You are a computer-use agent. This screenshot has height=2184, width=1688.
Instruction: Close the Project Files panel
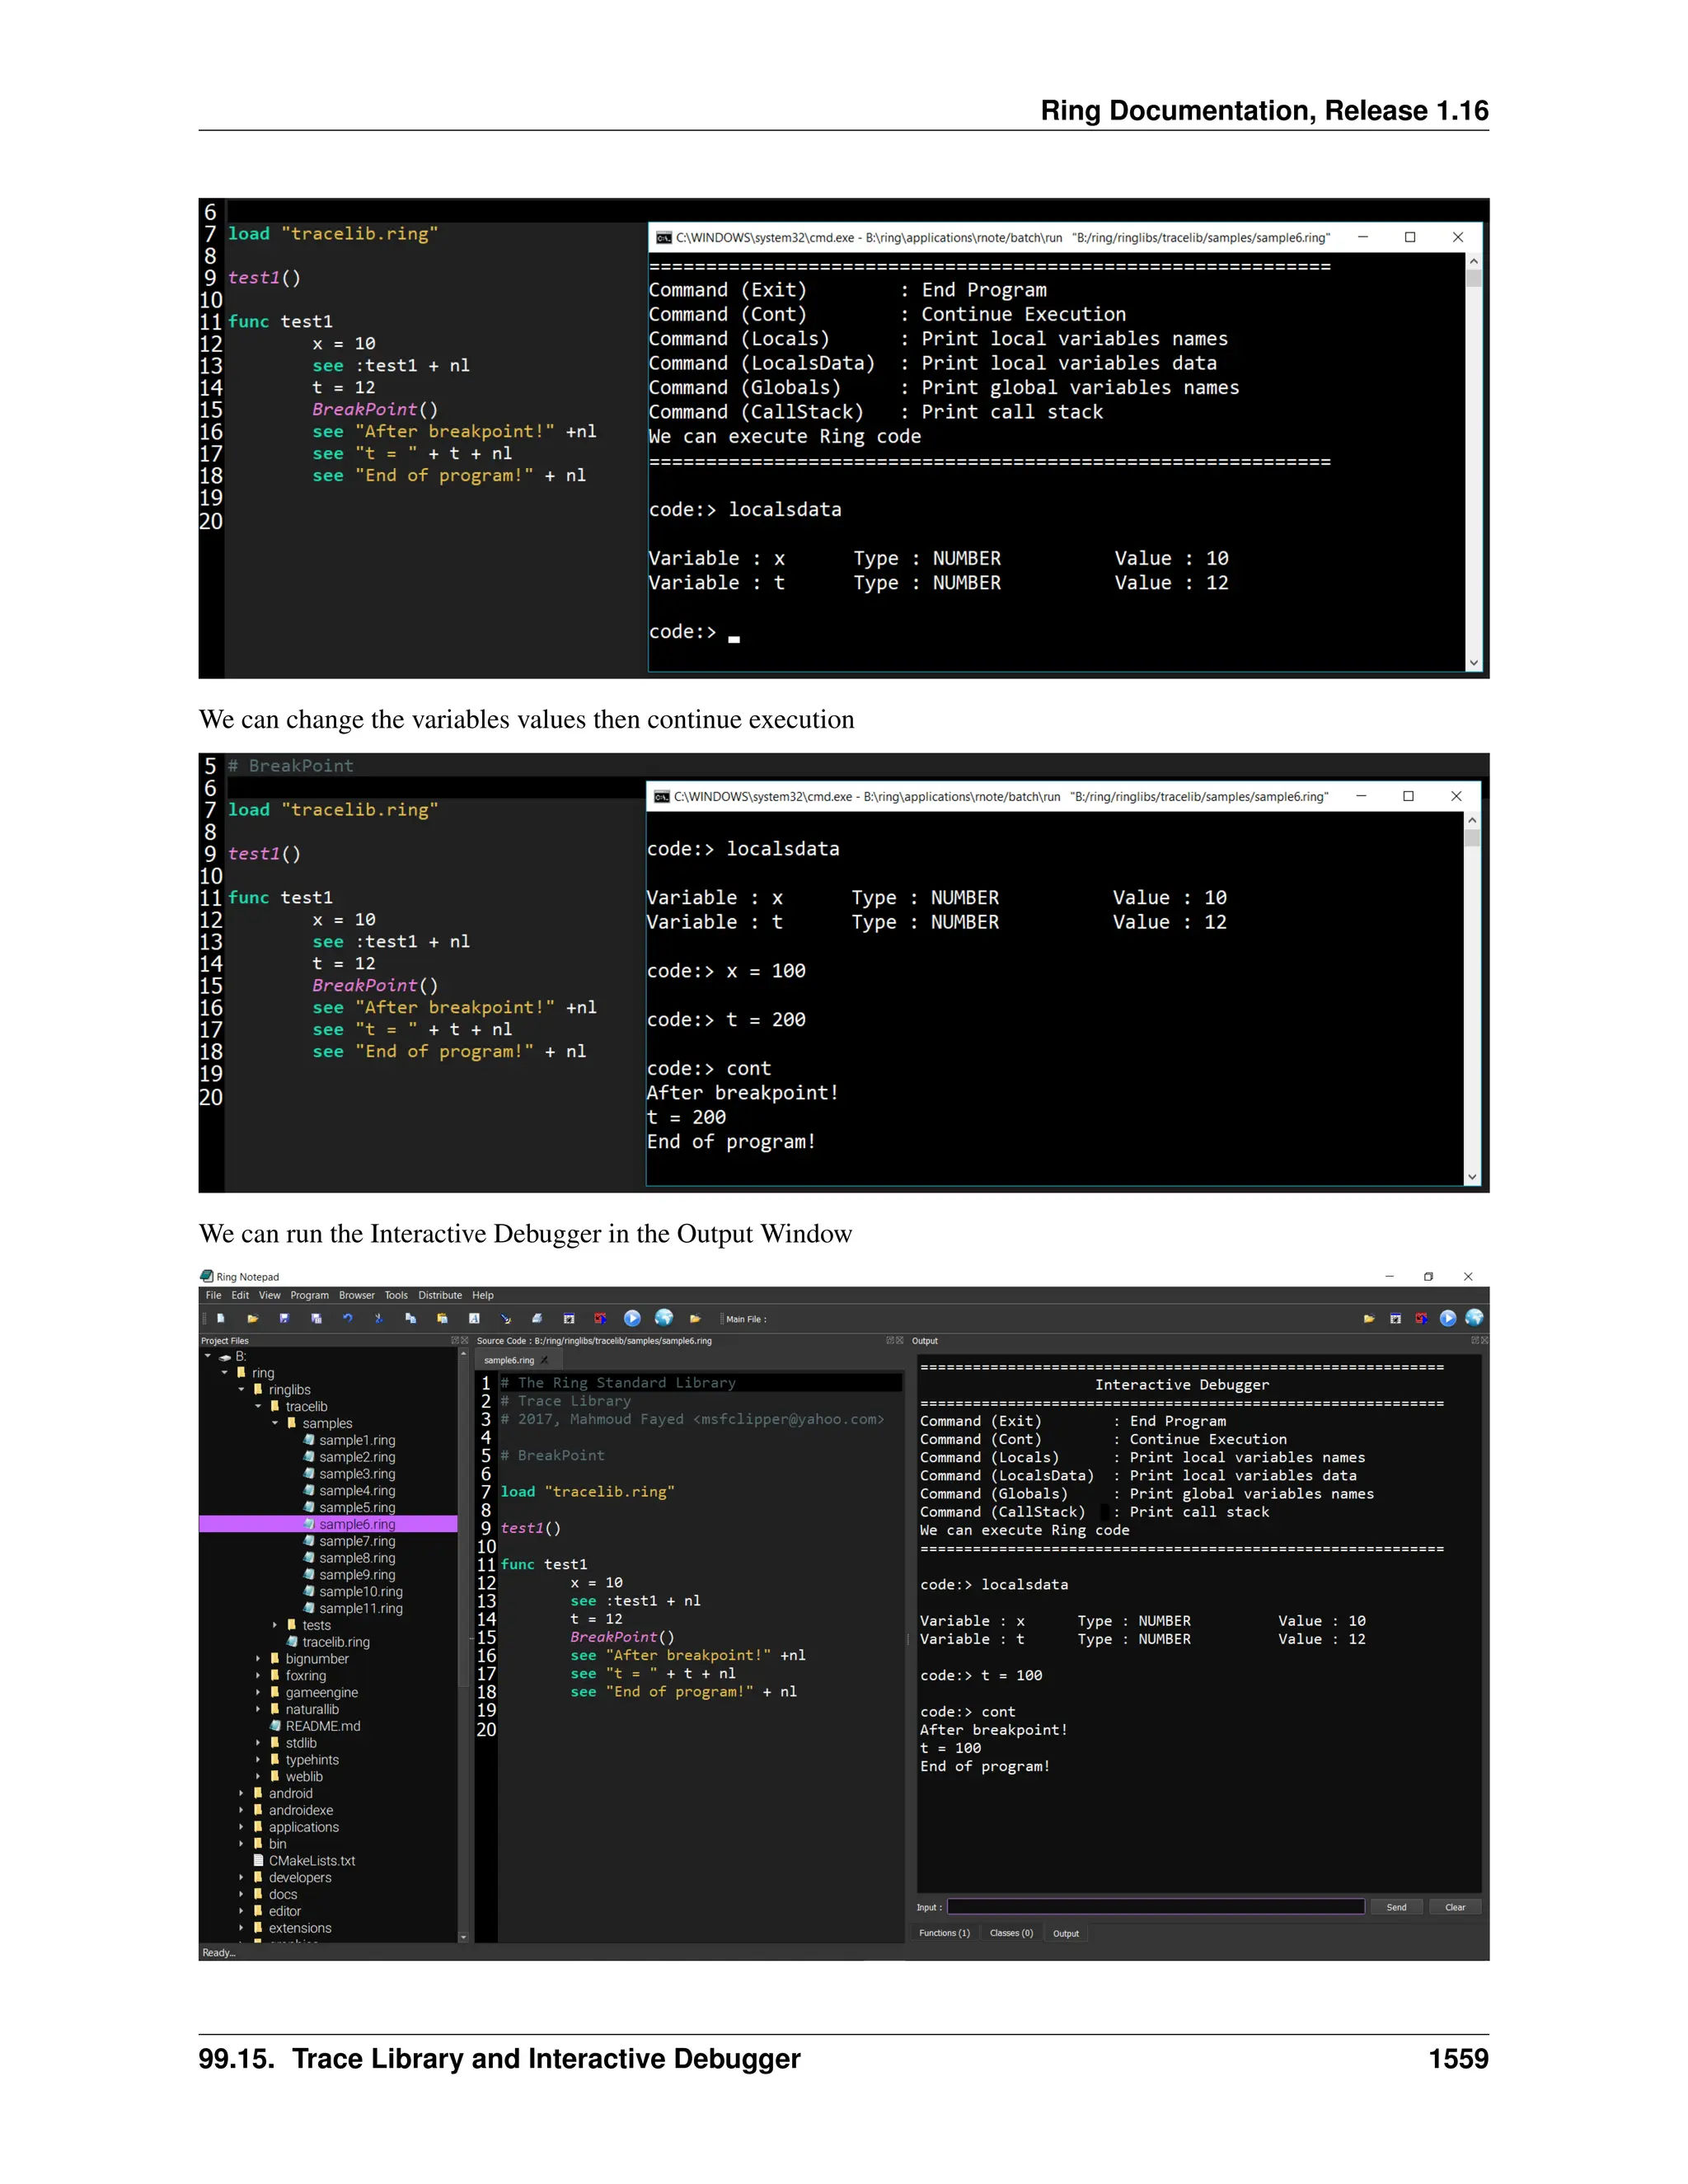click(464, 1341)
